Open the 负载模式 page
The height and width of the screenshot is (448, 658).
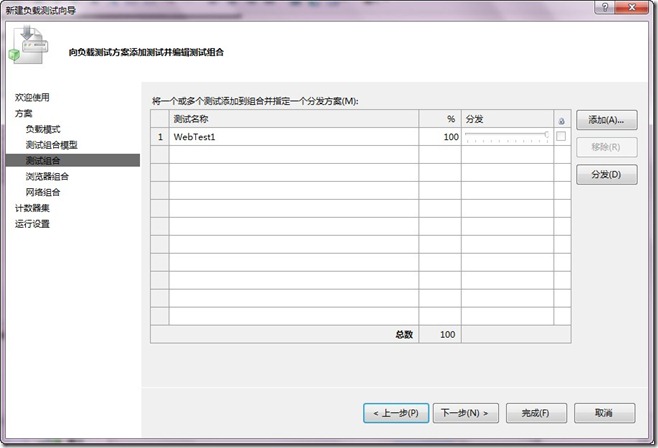tap(43, 129)
